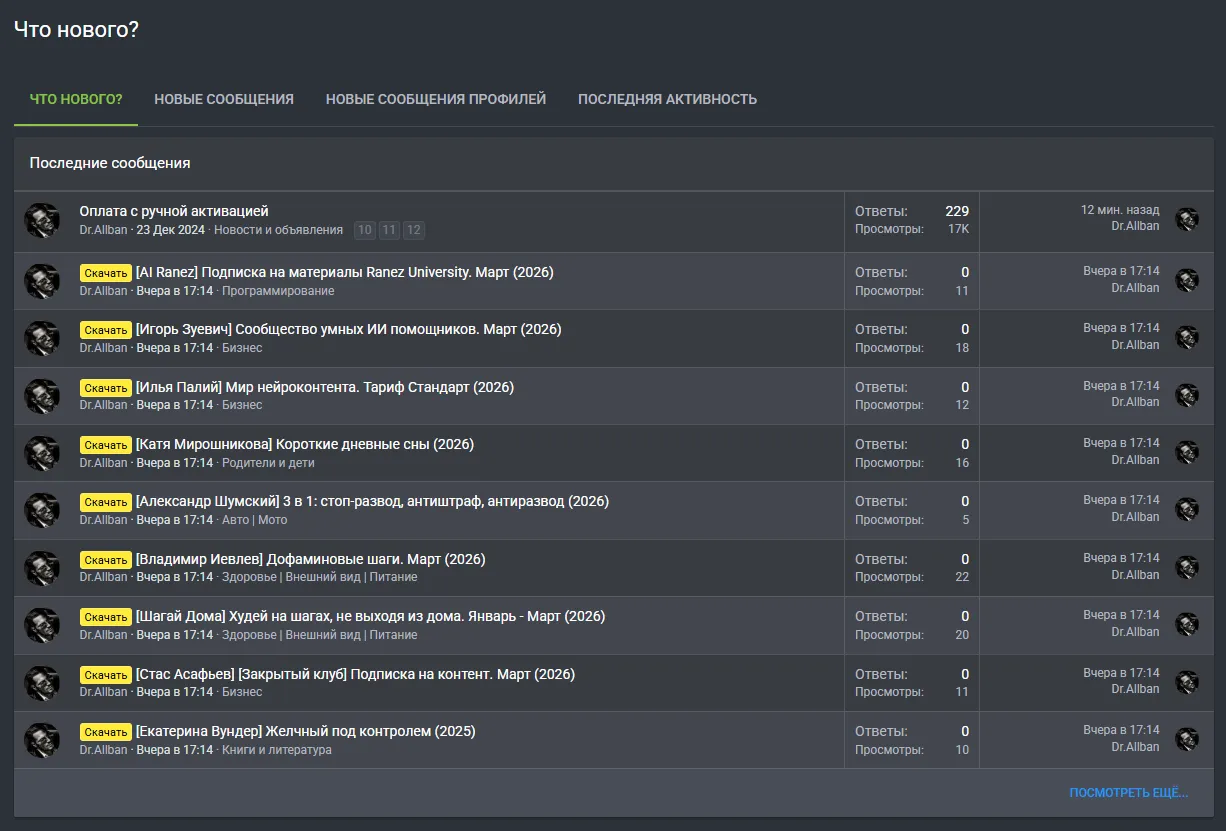The height and width of the screenshot is (831, 1226).
Task: Click last-poster avatar in Александр Шумский row
Action: (x=1187, y=509)
